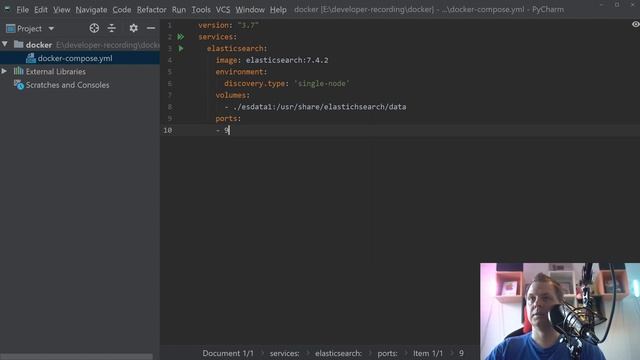Click the ports: key in editor
Viewport: 640px width, 360px height.
[228, 118]
